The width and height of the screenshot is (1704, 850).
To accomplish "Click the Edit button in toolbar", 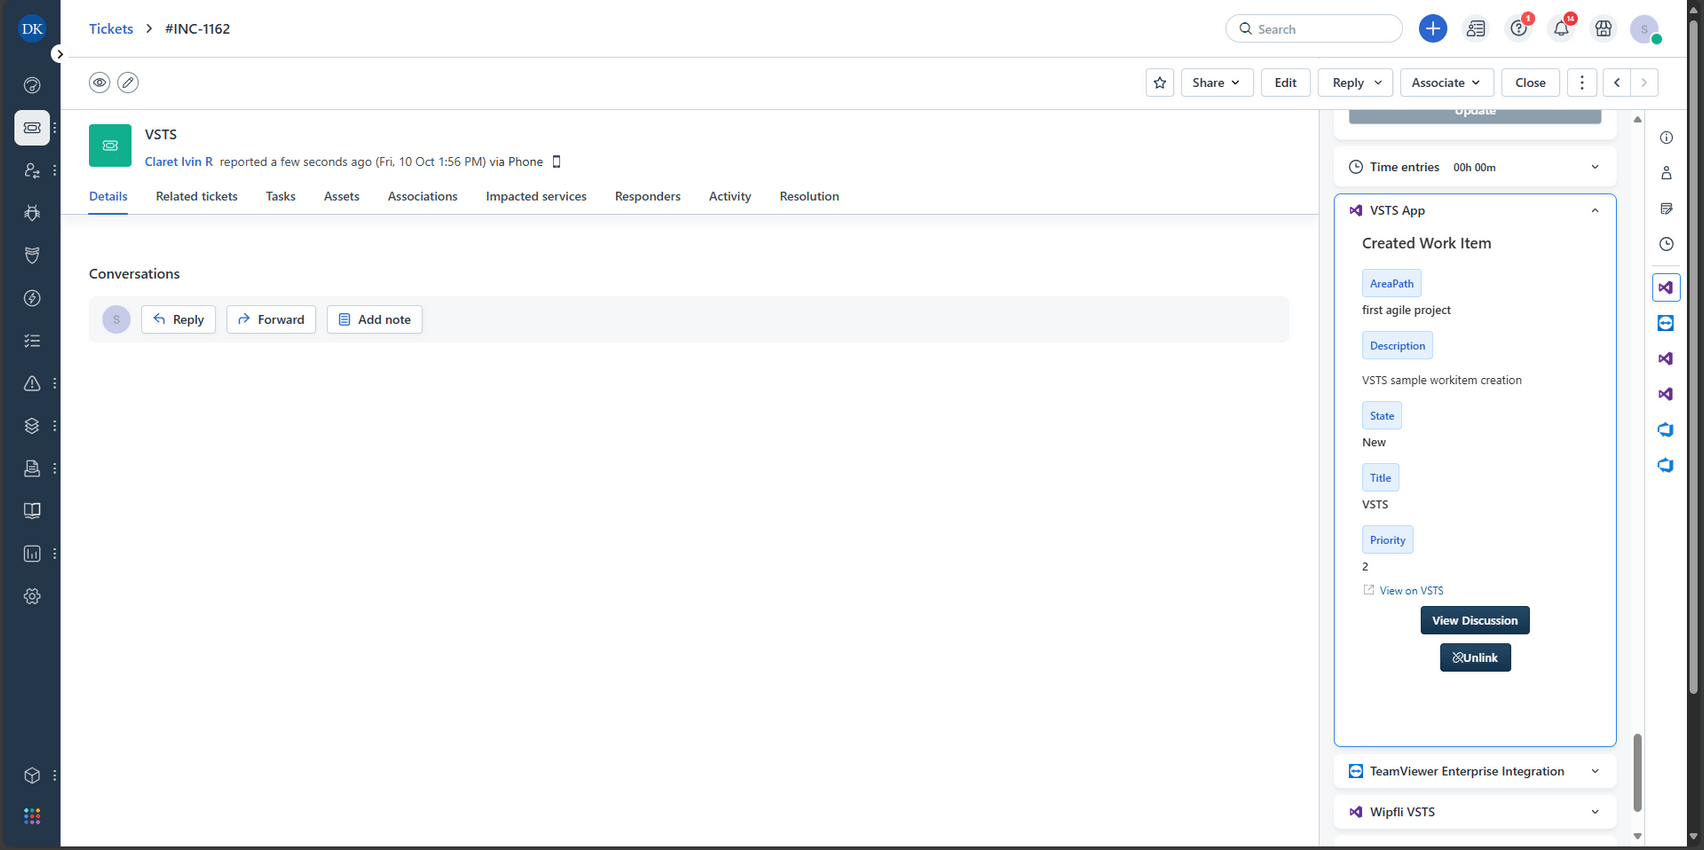I will (1286, 83).
